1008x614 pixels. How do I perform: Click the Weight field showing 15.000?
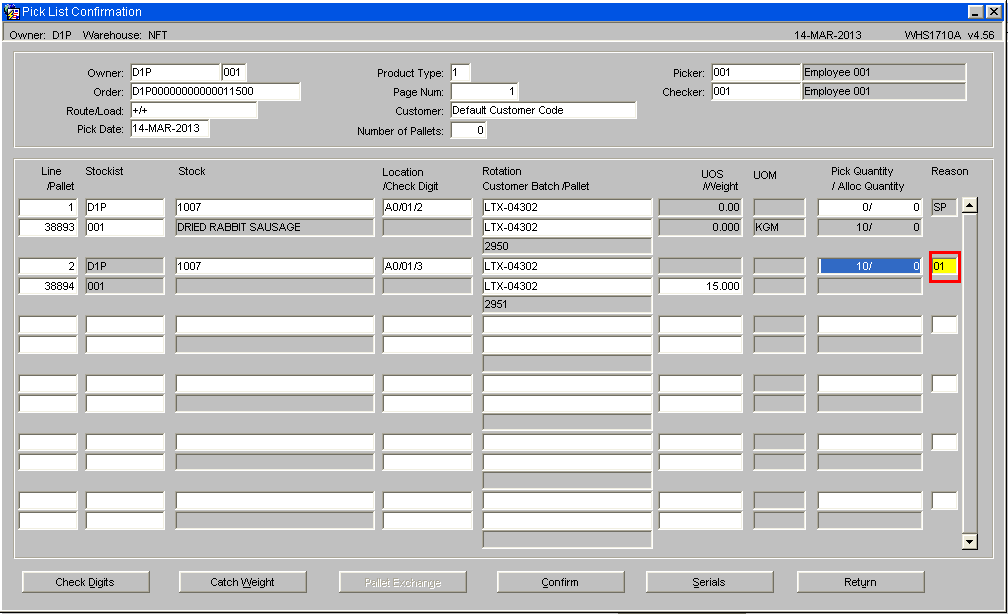point(701,286)
